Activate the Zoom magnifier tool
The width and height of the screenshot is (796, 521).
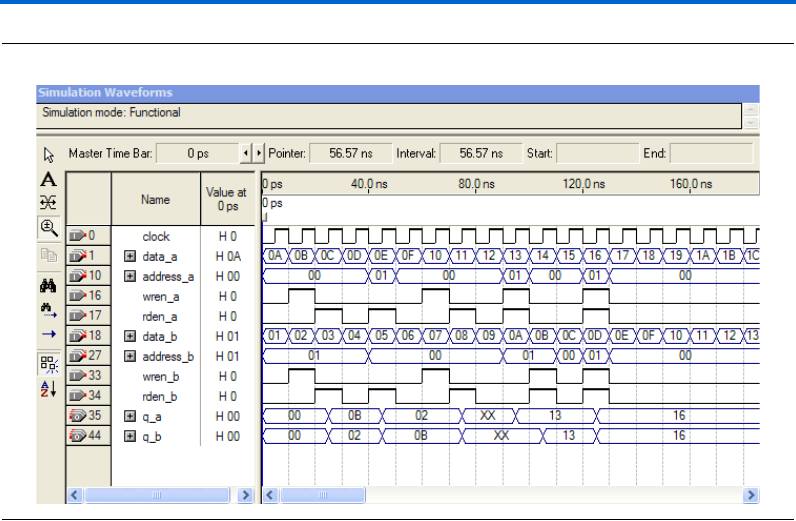48,227
